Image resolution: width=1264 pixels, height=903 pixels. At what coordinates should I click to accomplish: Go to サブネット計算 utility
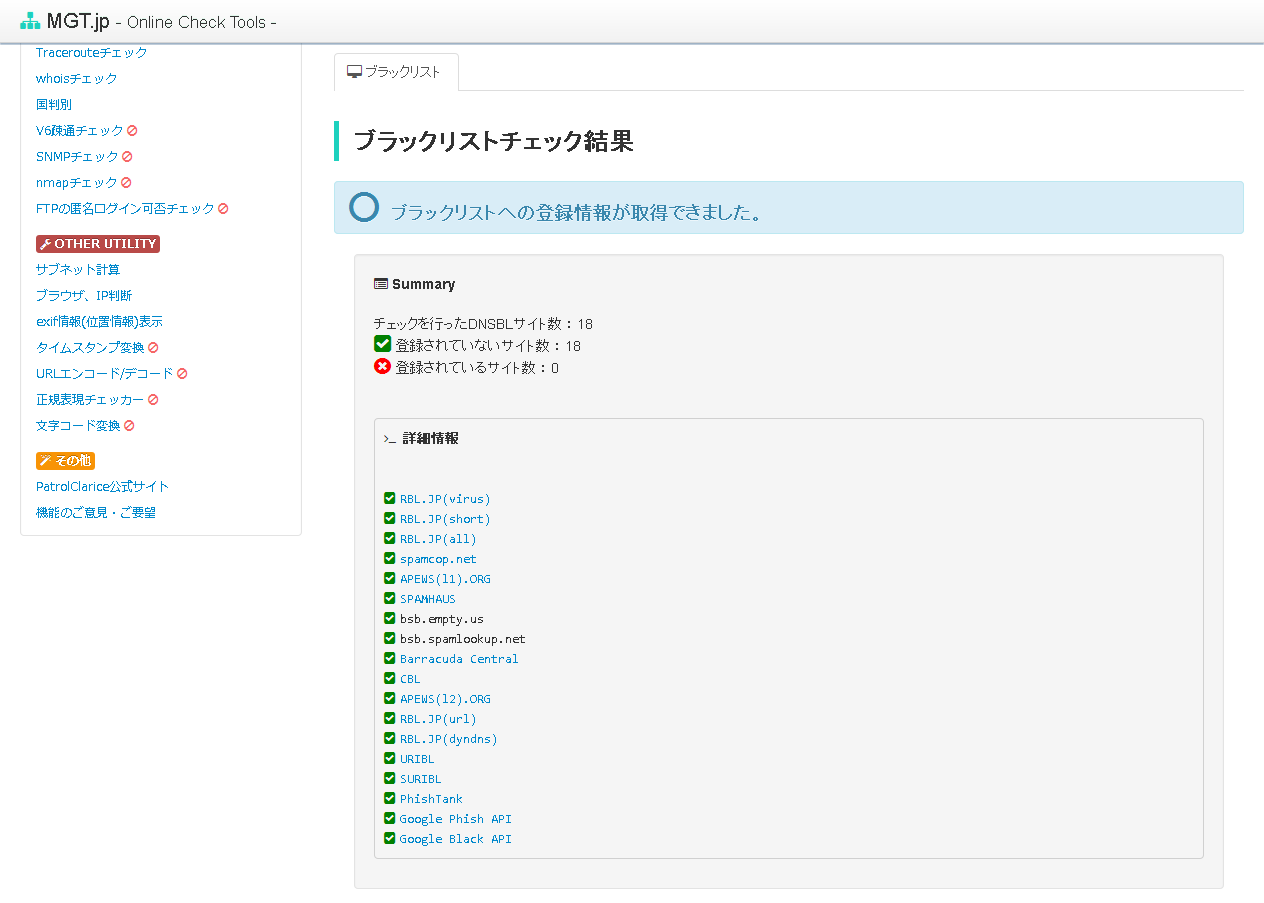[77, 269]
